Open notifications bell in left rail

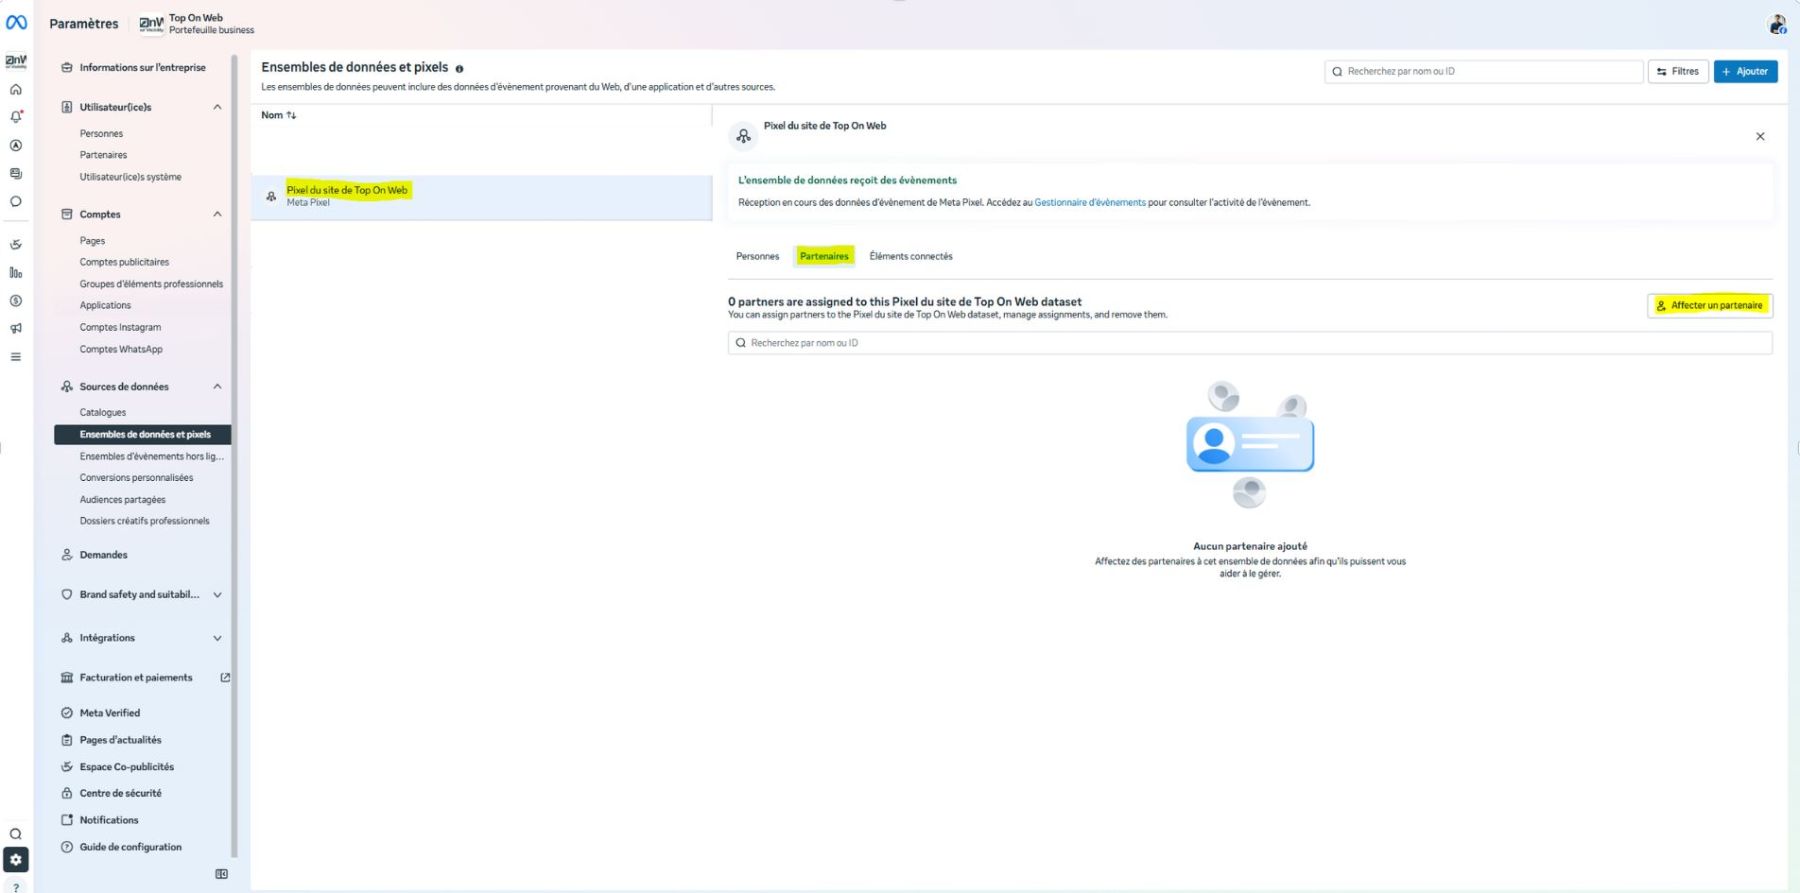[16, 117]
